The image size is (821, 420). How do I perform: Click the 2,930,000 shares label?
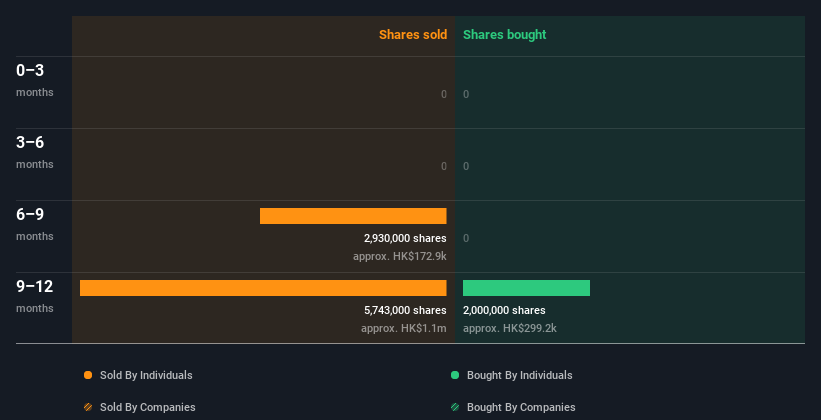405,238
